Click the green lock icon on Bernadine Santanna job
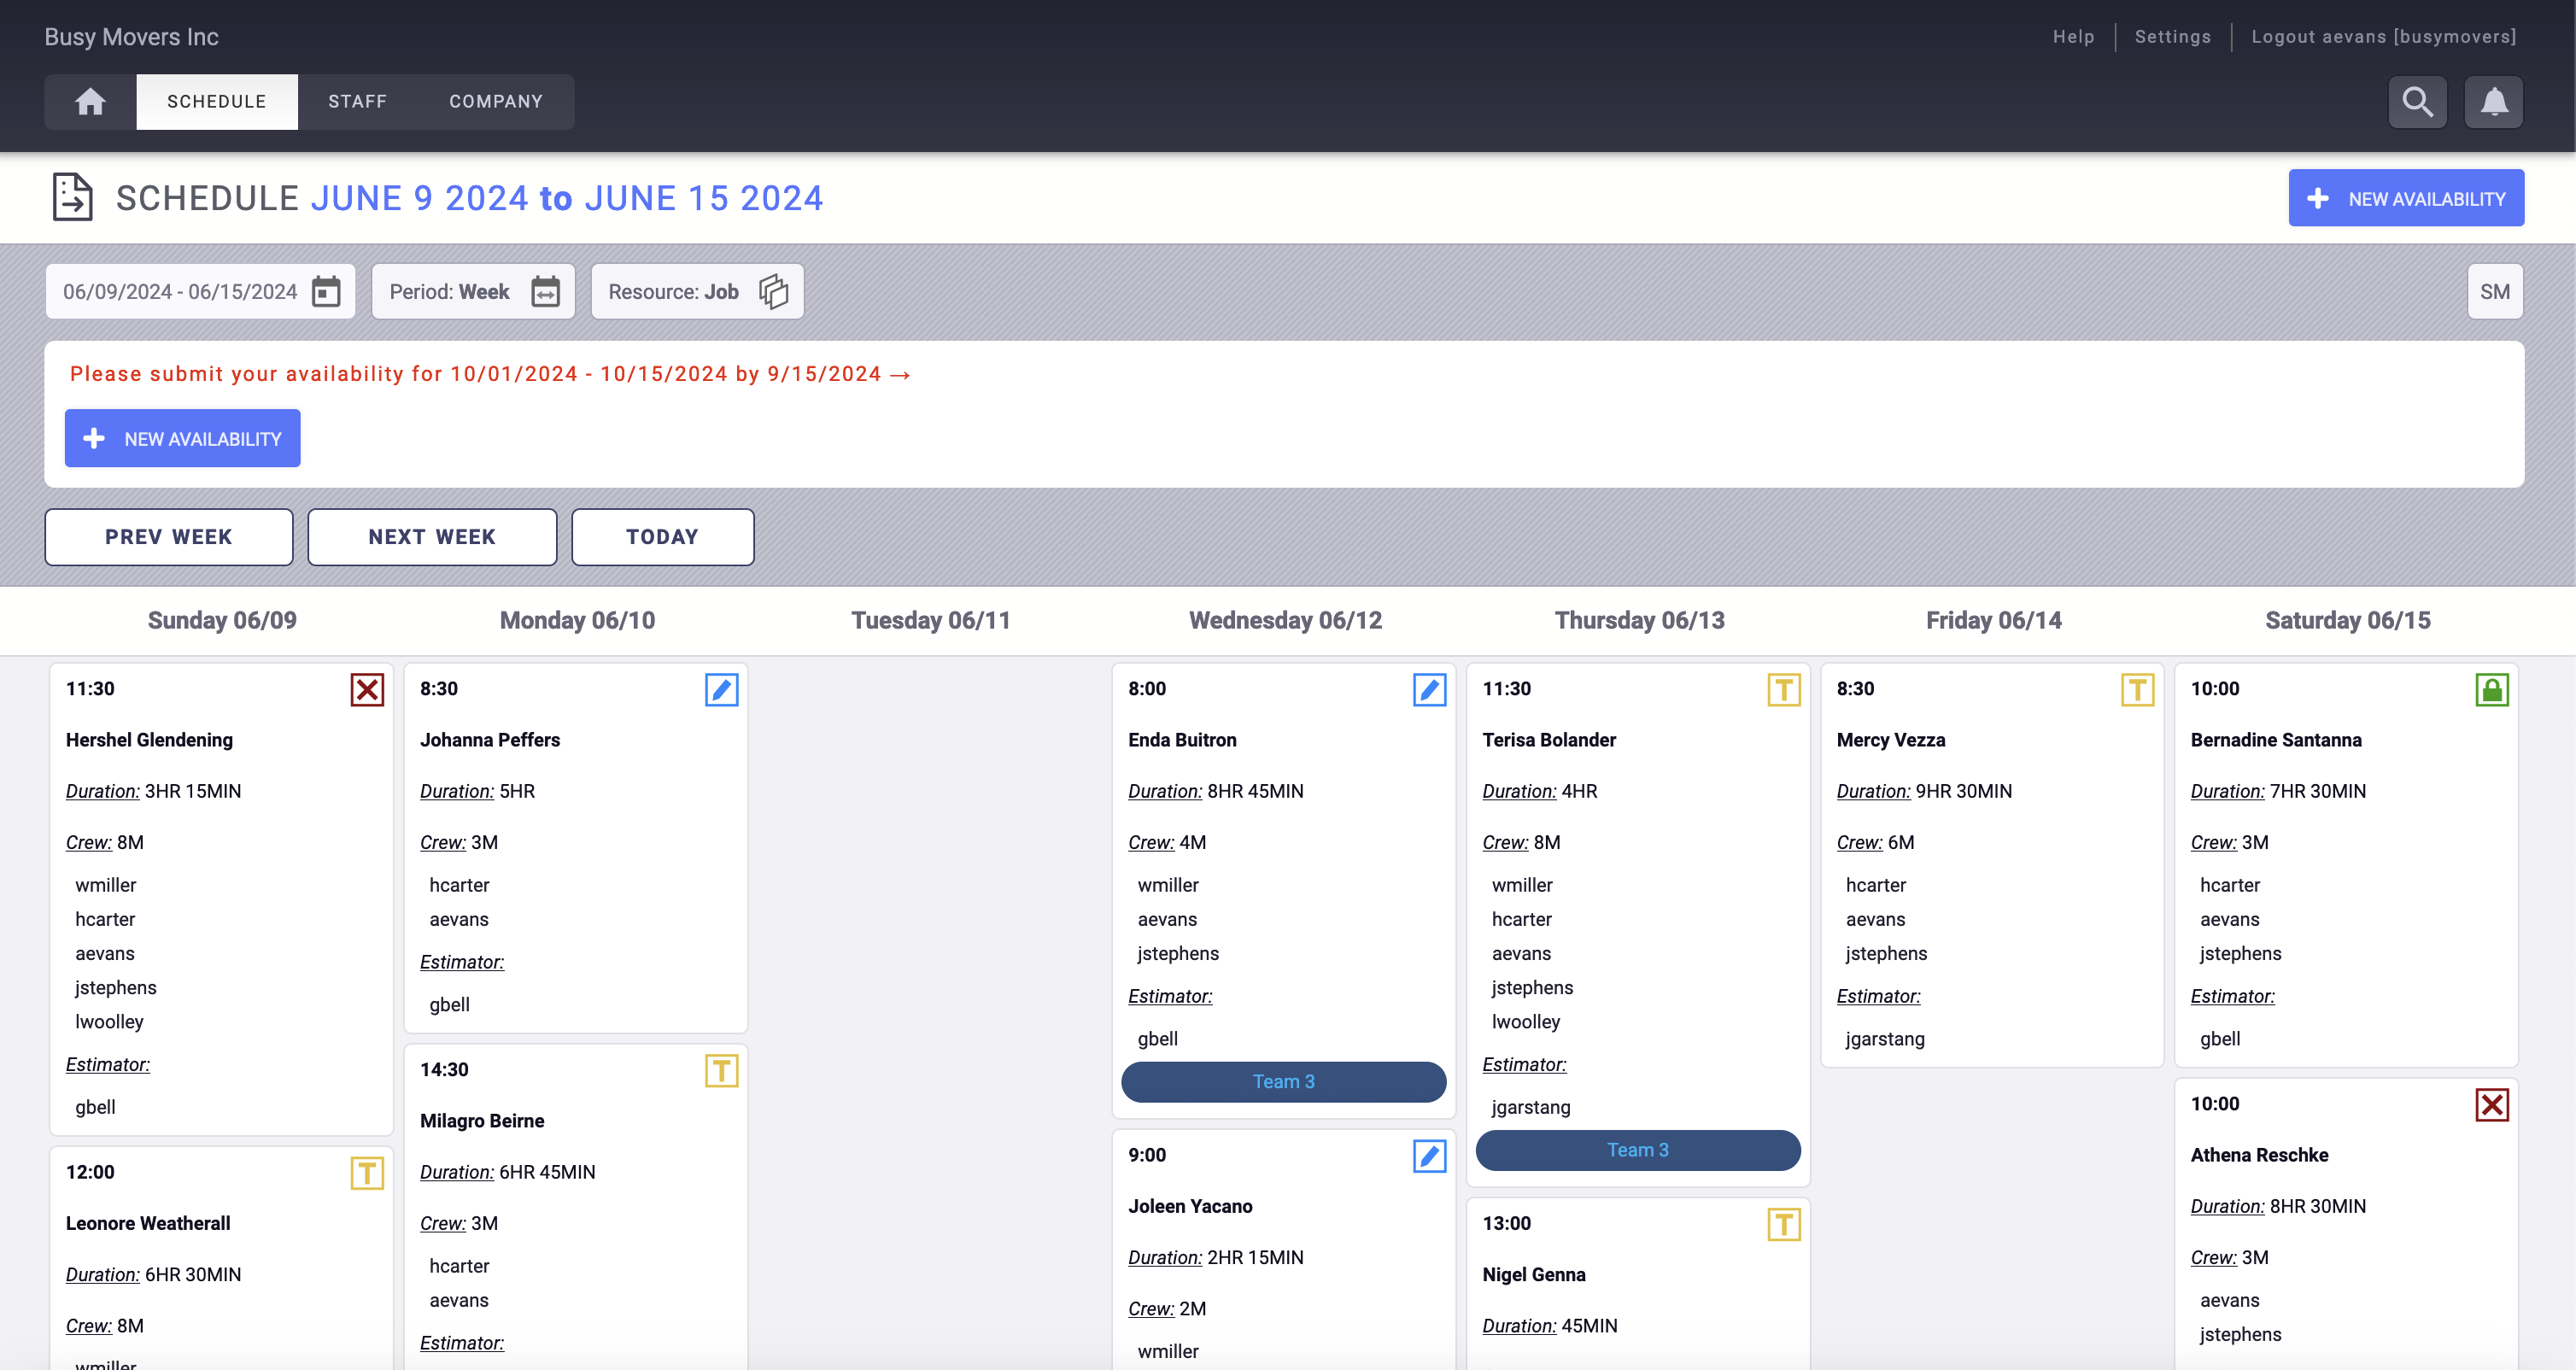The image size is (2576, 1370). [2491, 689]
